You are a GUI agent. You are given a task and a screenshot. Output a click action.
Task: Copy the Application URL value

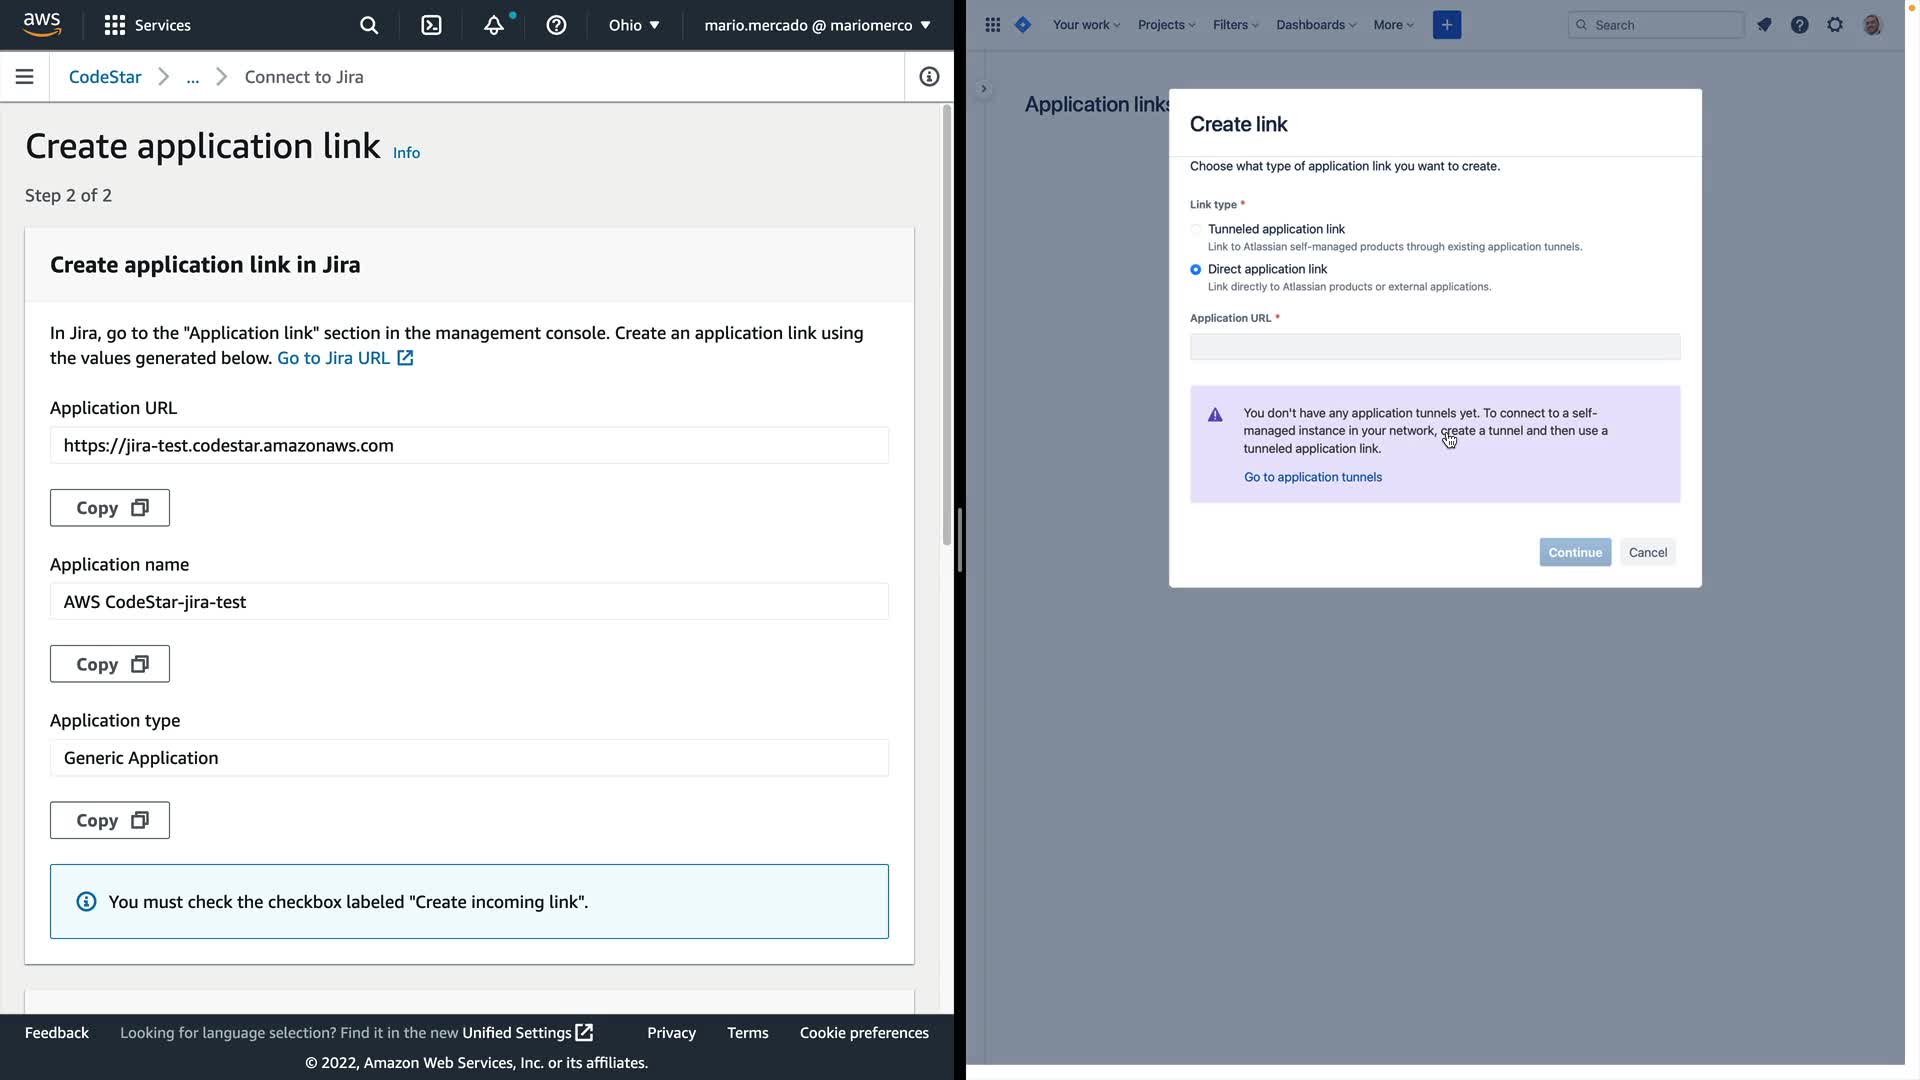110,508
